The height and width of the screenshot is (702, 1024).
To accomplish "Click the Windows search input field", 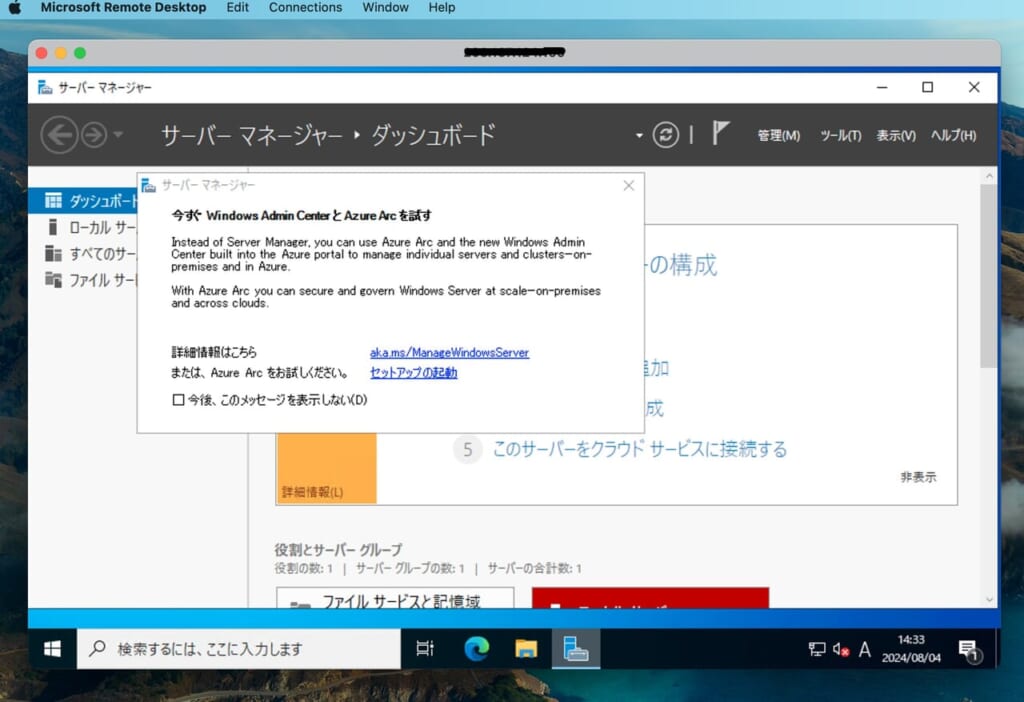I will 240,648.
